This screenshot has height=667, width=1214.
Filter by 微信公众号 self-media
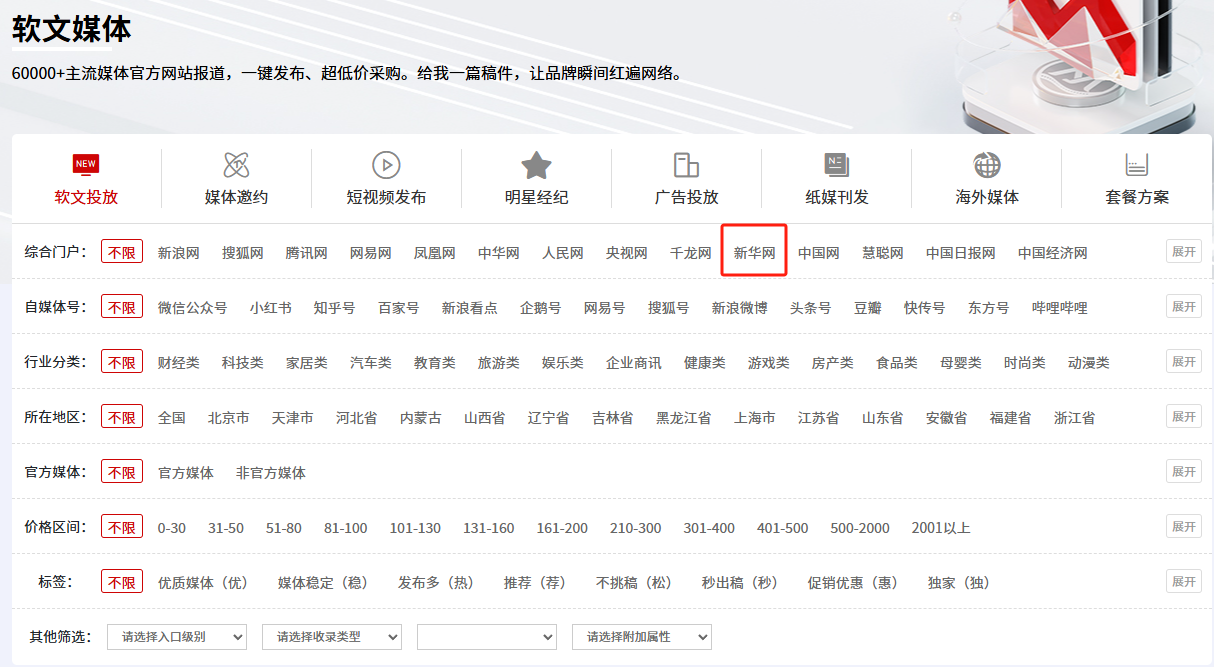[x=193, y=308]
